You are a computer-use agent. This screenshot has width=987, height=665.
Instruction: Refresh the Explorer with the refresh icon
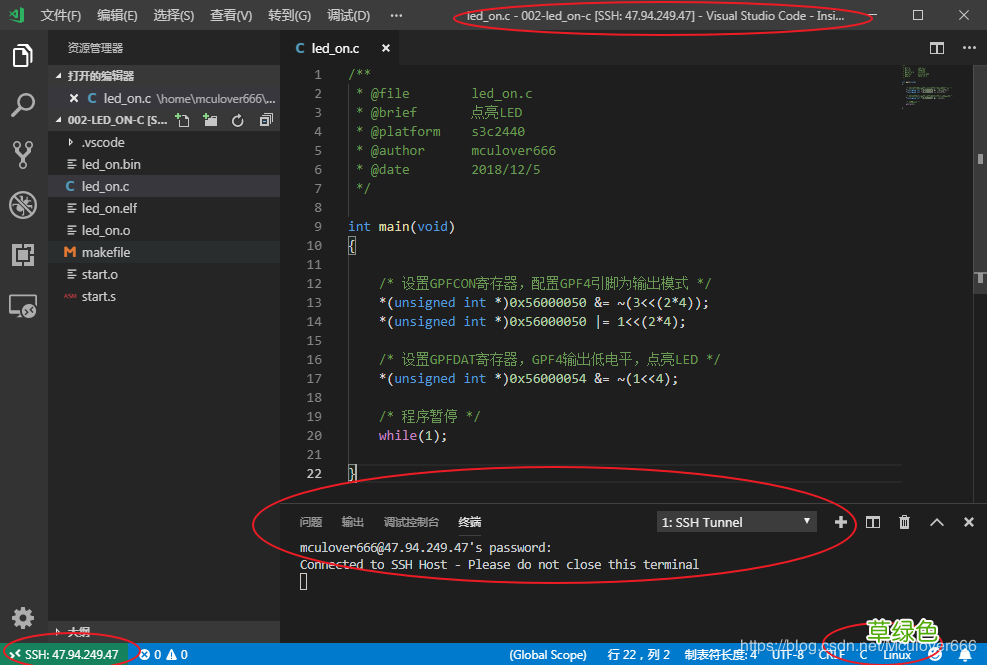click(238, 119)
